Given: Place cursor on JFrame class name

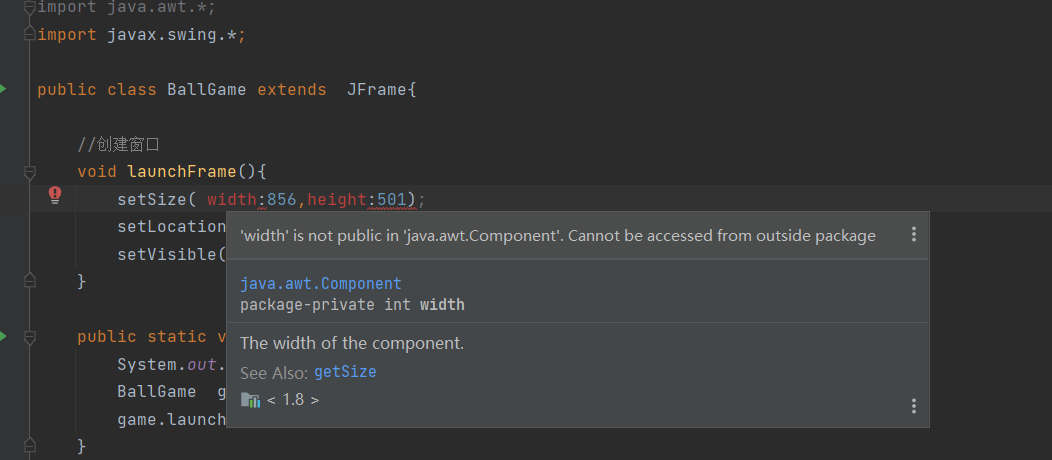Looking at the screenshot, I should coord(376,89).
